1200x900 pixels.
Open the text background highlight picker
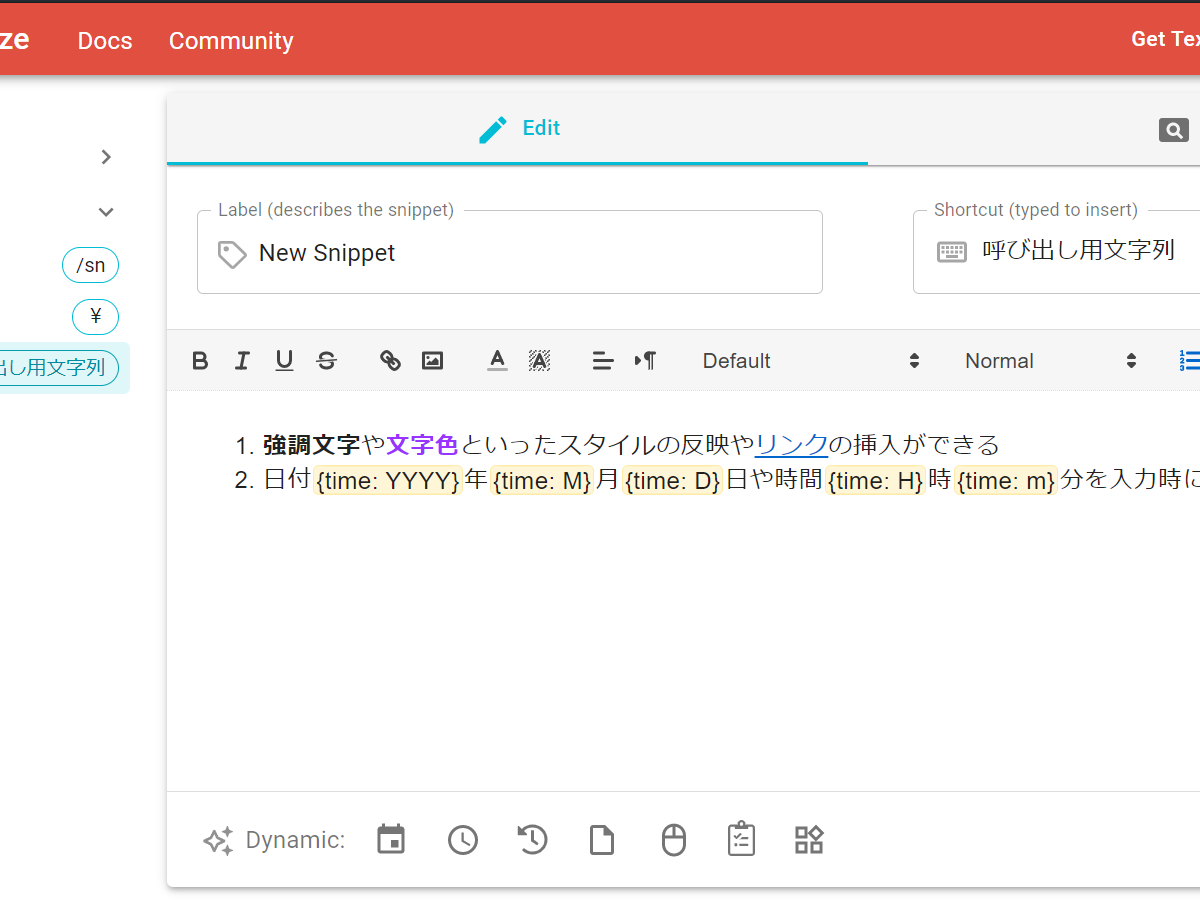[x=539, y=361]
